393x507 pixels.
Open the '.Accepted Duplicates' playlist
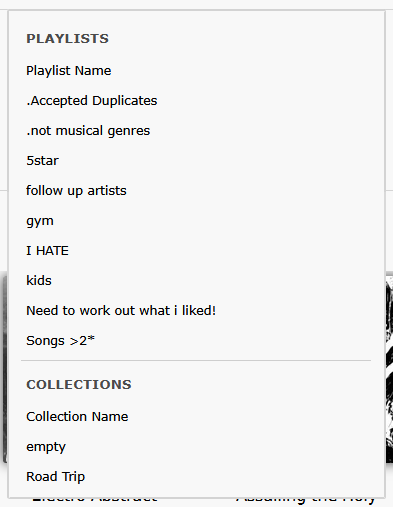(x=92, y=101)
